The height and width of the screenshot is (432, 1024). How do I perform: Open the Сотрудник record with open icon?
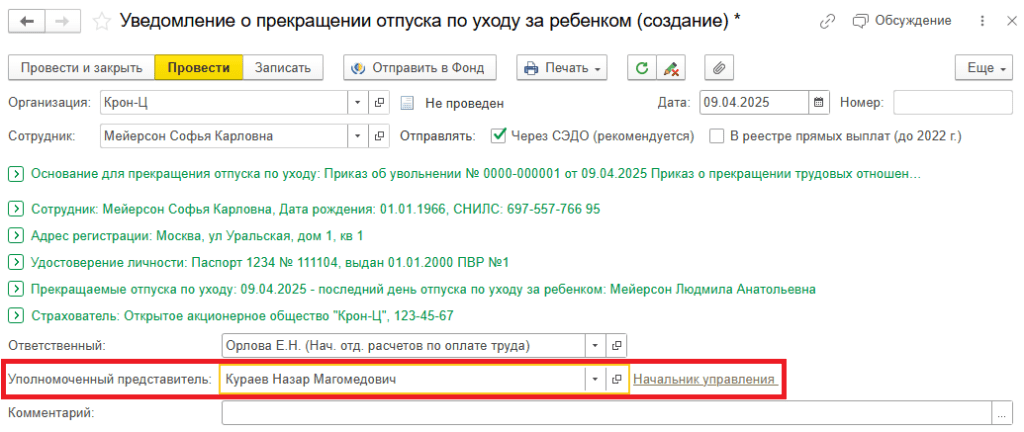(380, 135)
